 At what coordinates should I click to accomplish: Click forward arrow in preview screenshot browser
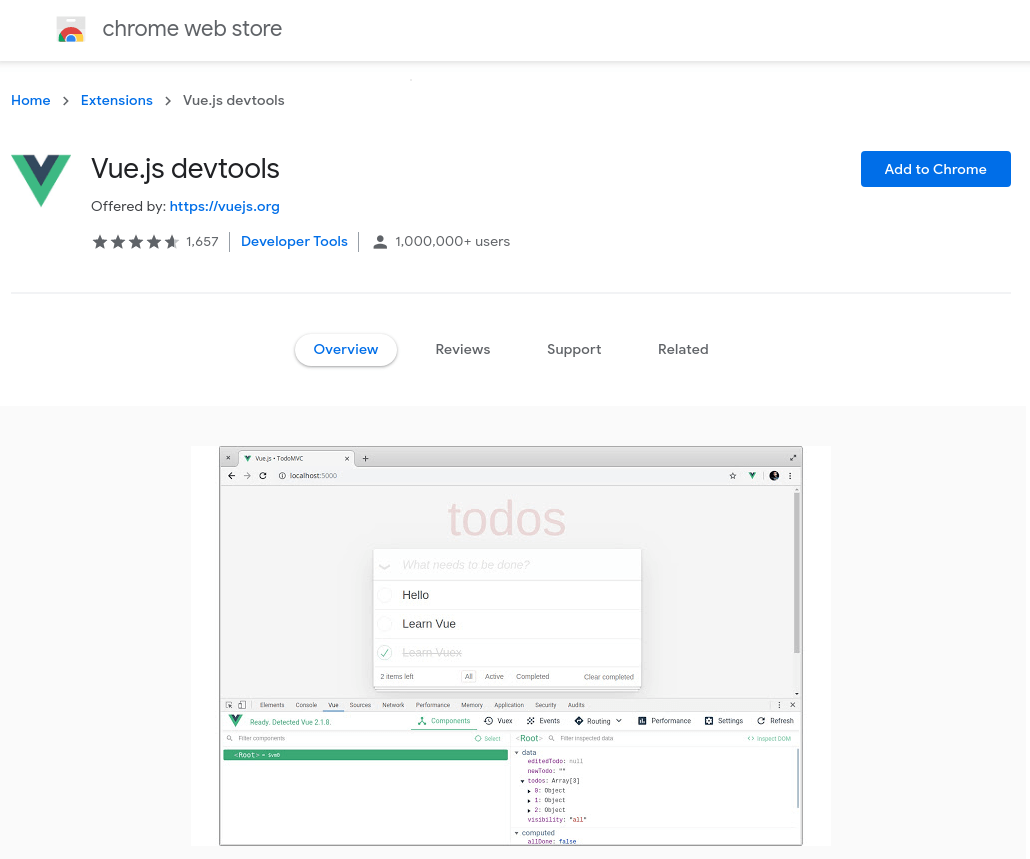tap(247, 475)
